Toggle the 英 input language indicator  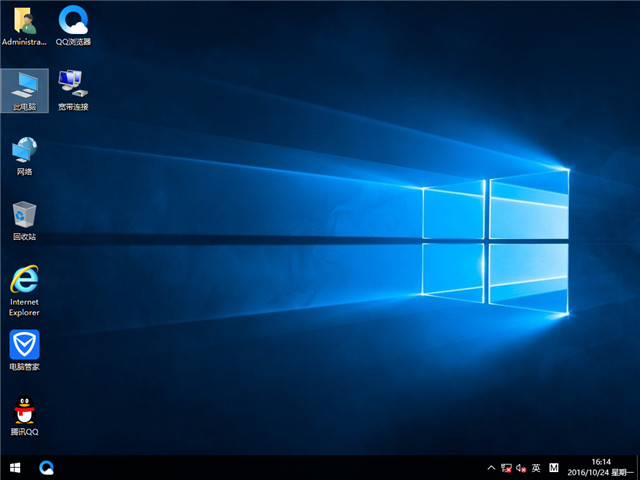tap(536, 467)
